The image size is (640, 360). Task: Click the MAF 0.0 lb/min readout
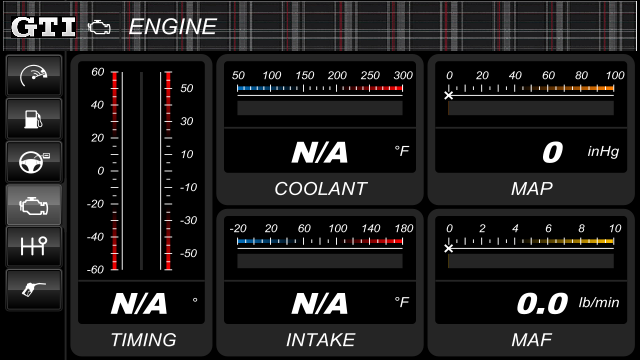(568, 304)
